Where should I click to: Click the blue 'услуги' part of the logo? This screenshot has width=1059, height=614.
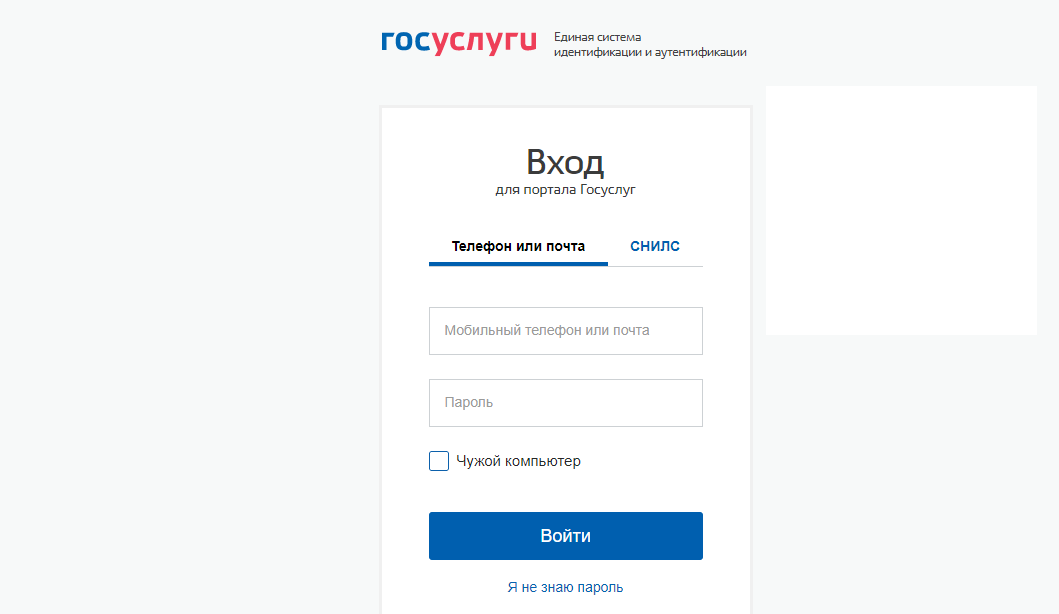tap(483, 42)
